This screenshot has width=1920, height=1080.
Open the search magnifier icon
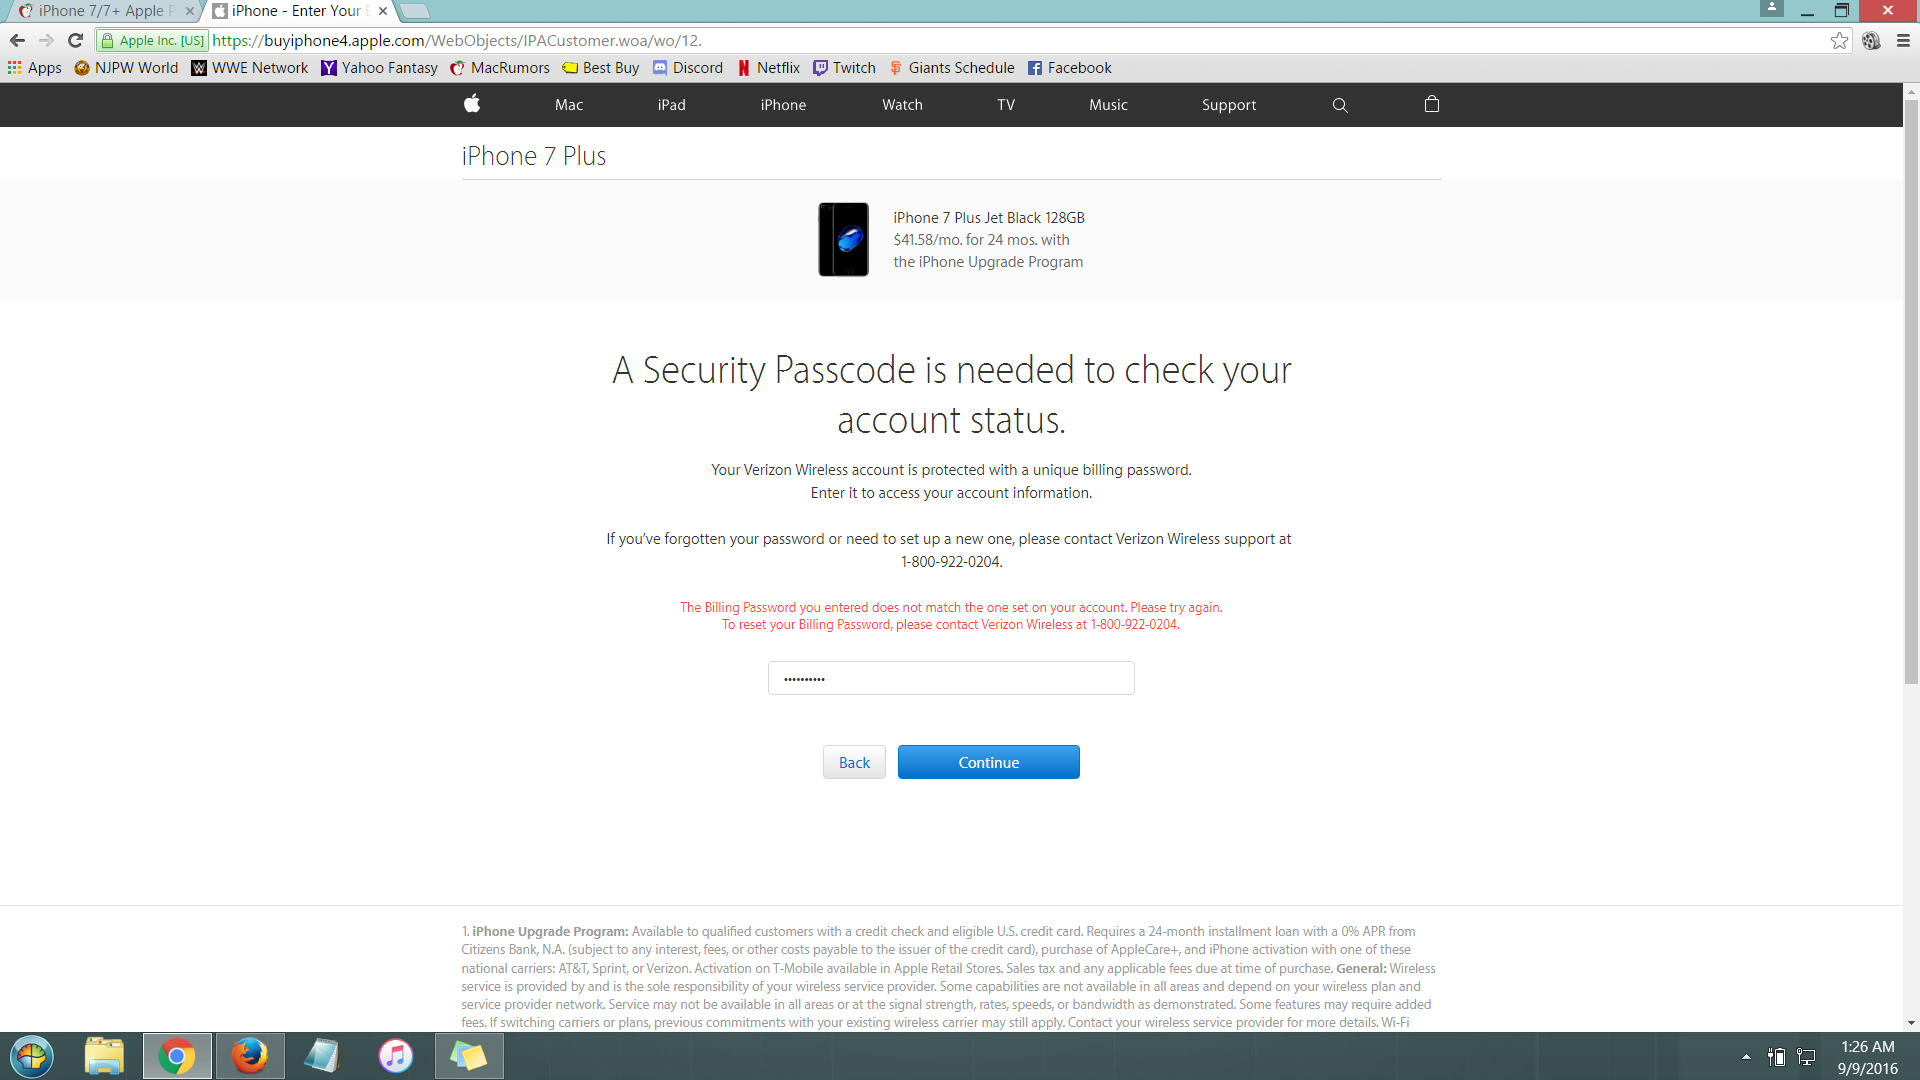click(x=1340, y=105)
